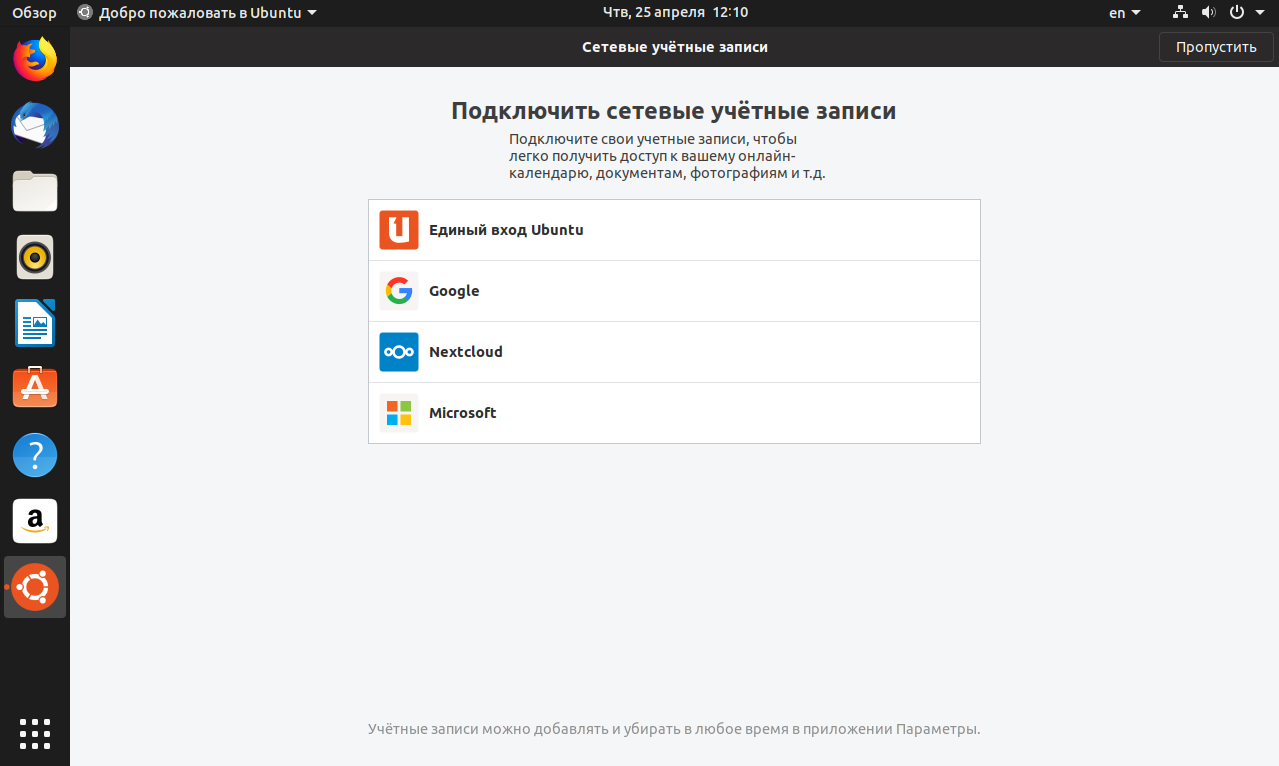This screenshot has width=1279, height=766.
Task: Click the Nextcloud logo icon
Action: pyautogui.click(x=399, y=352)
